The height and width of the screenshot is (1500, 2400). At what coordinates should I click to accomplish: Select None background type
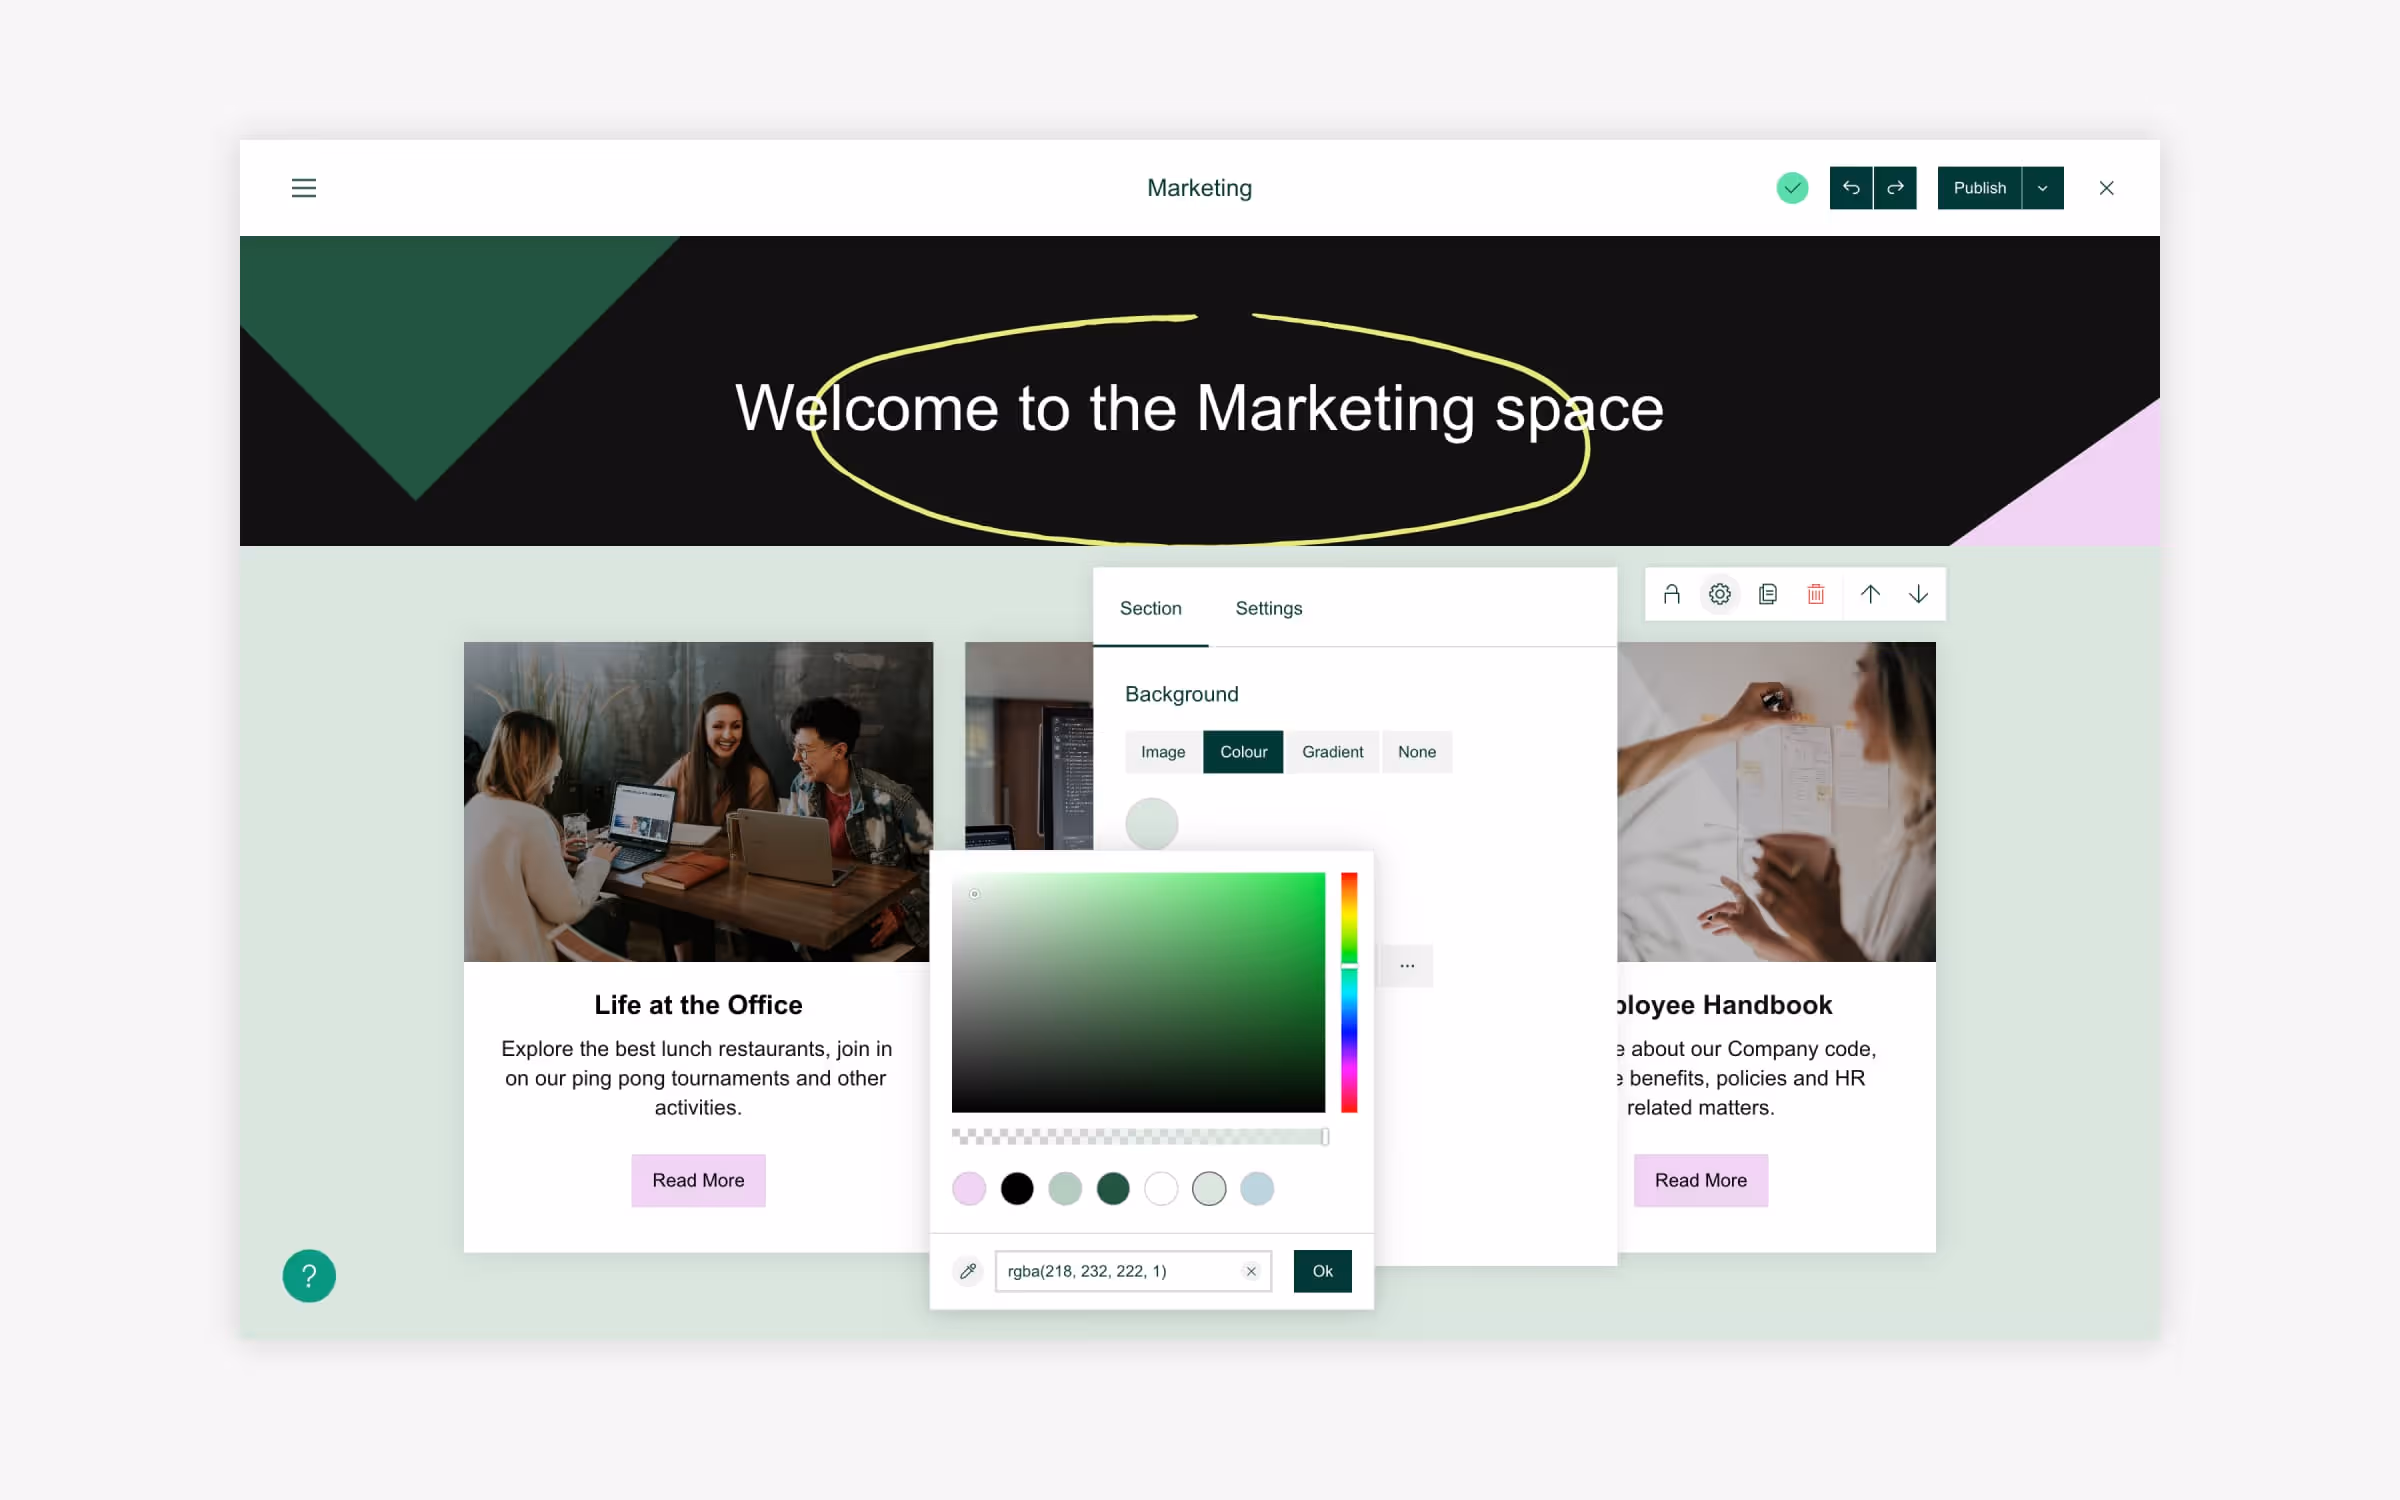click(1416, 752)
